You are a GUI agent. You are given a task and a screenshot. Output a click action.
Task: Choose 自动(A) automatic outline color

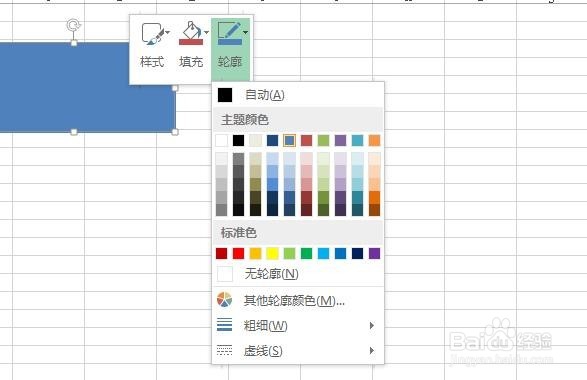298,95
